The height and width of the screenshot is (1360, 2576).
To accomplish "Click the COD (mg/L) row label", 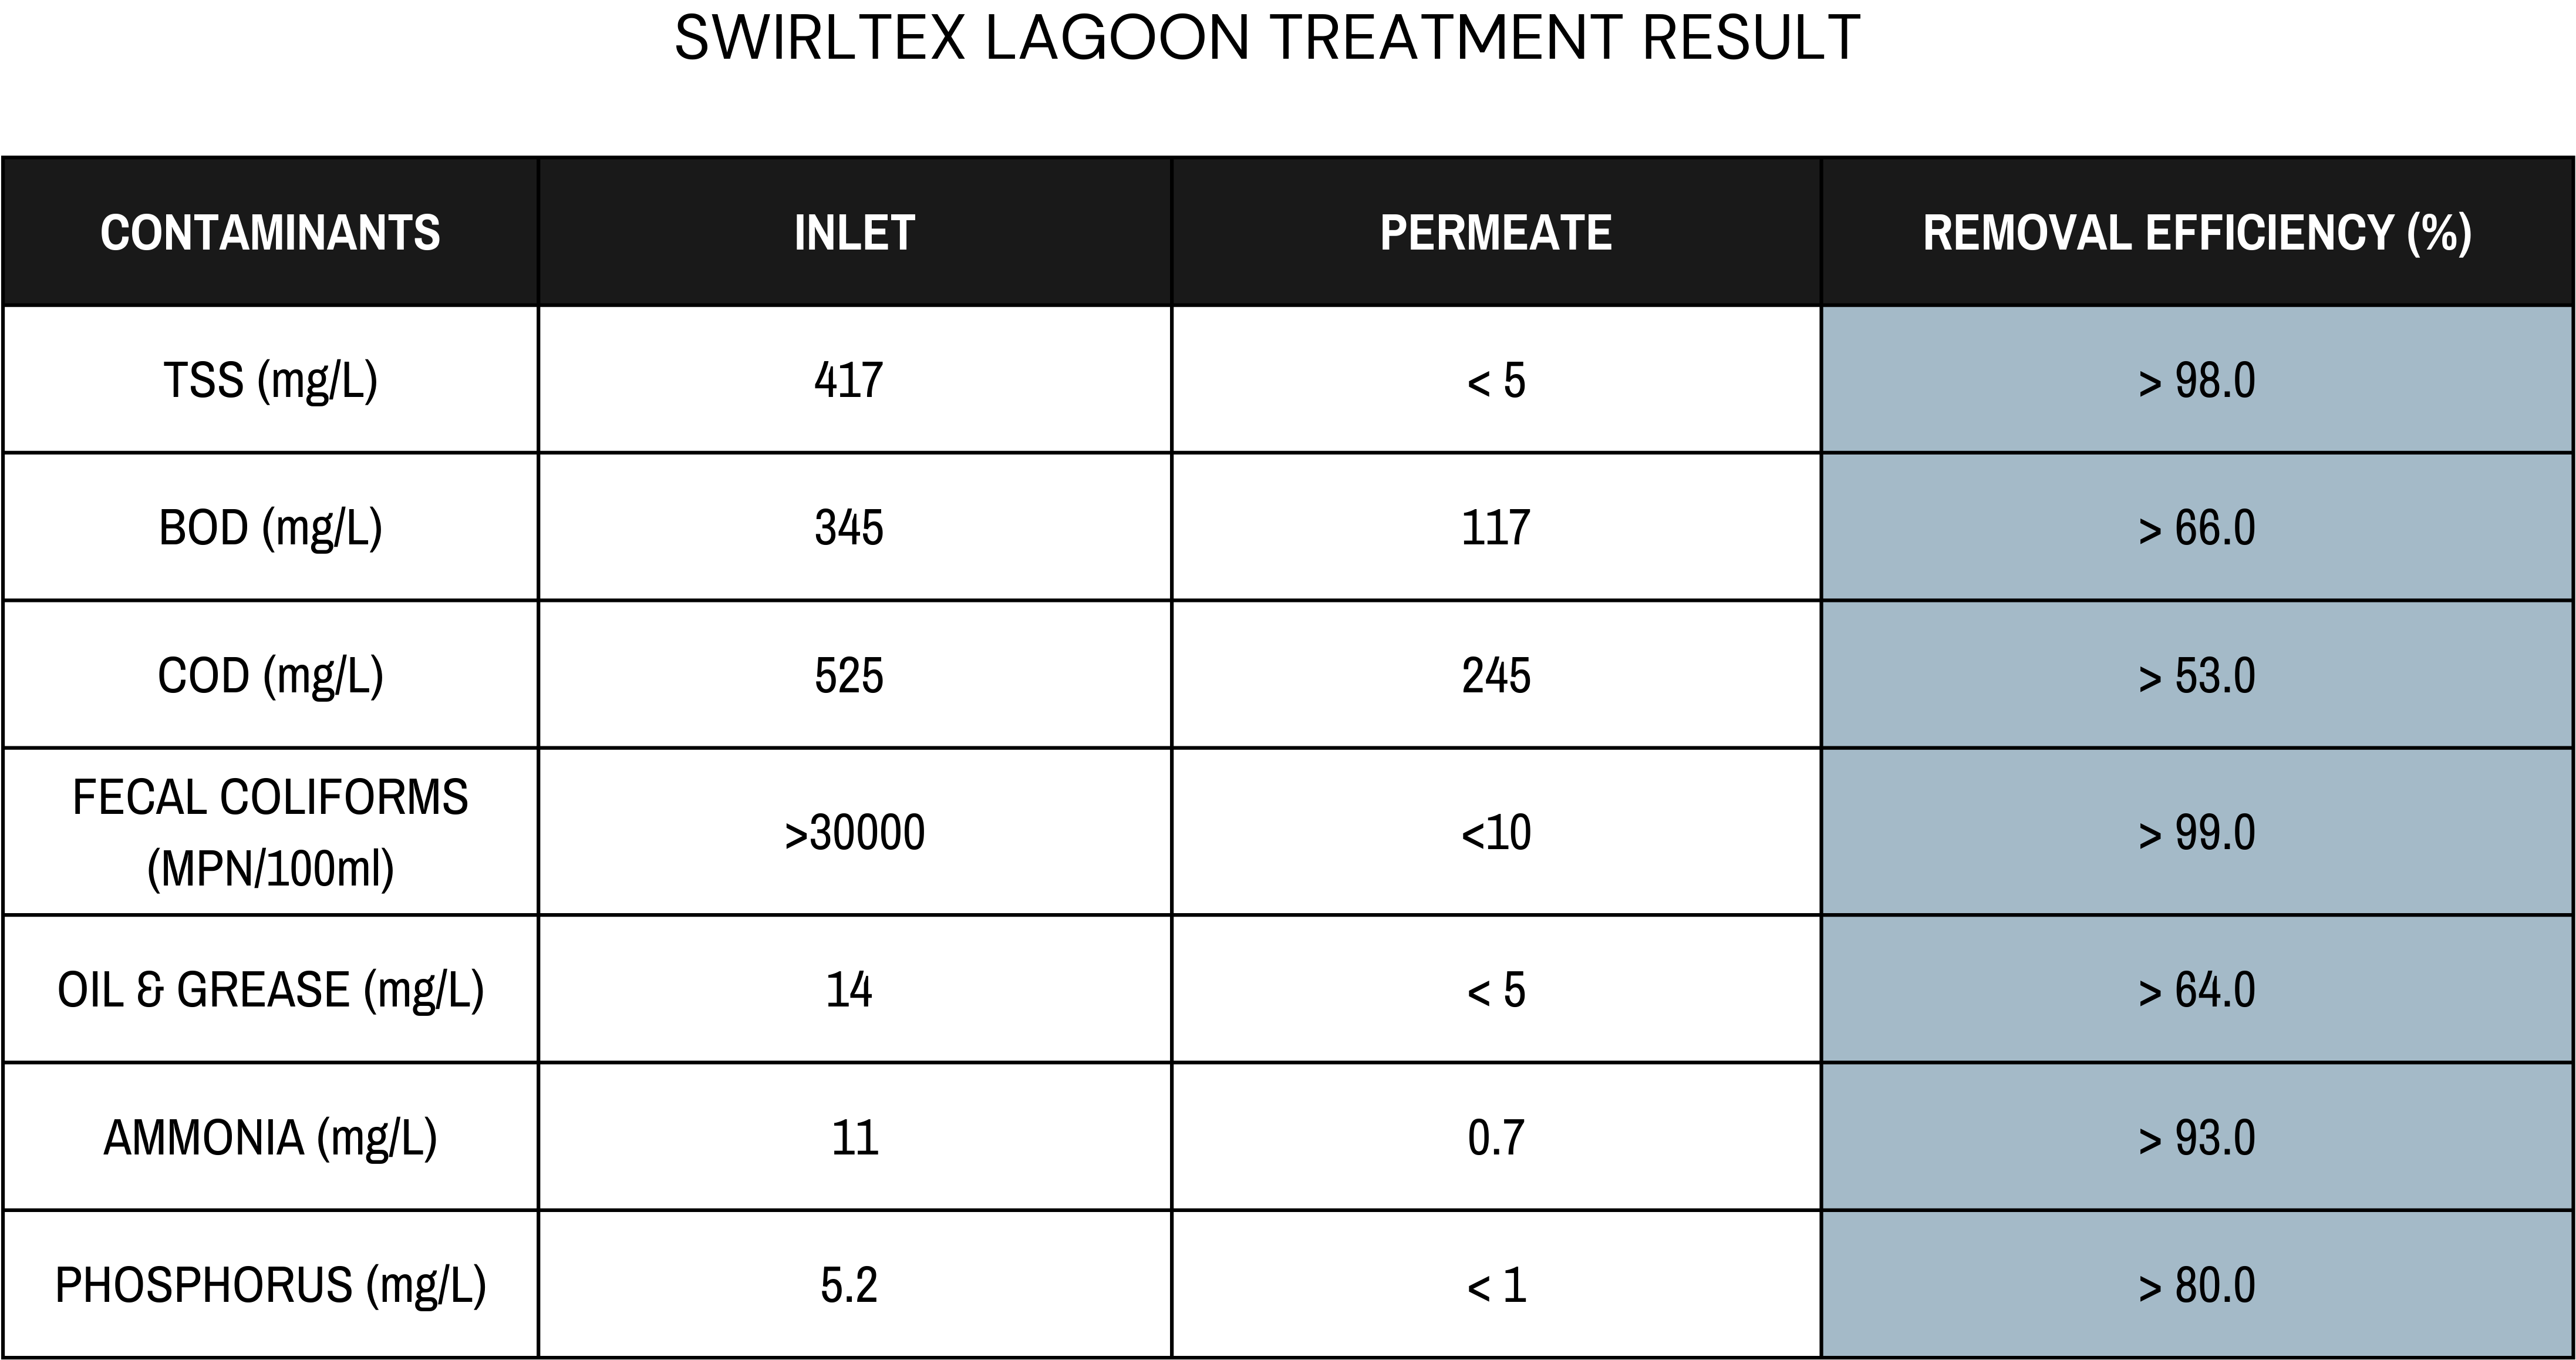I will [x=270, y=676].
